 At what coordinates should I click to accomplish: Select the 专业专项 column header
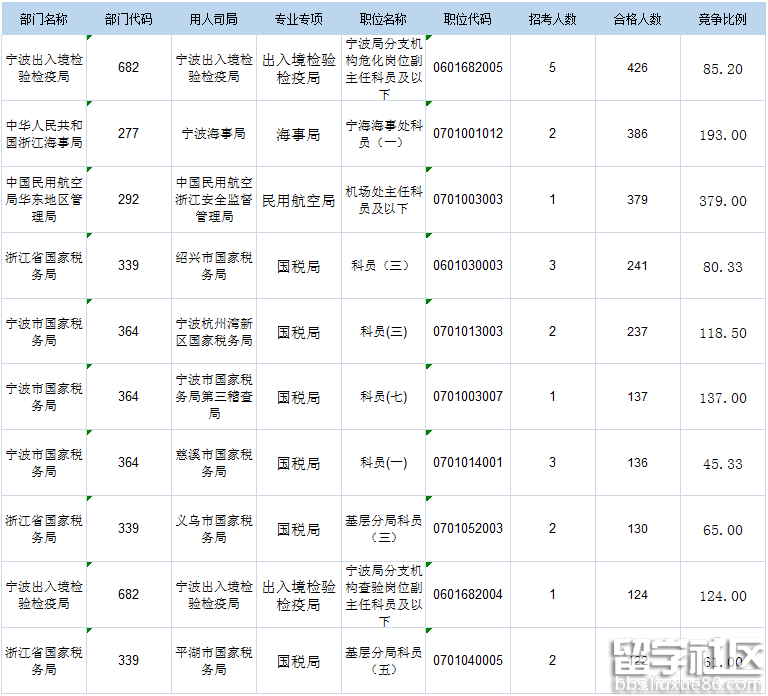(298, 20)
